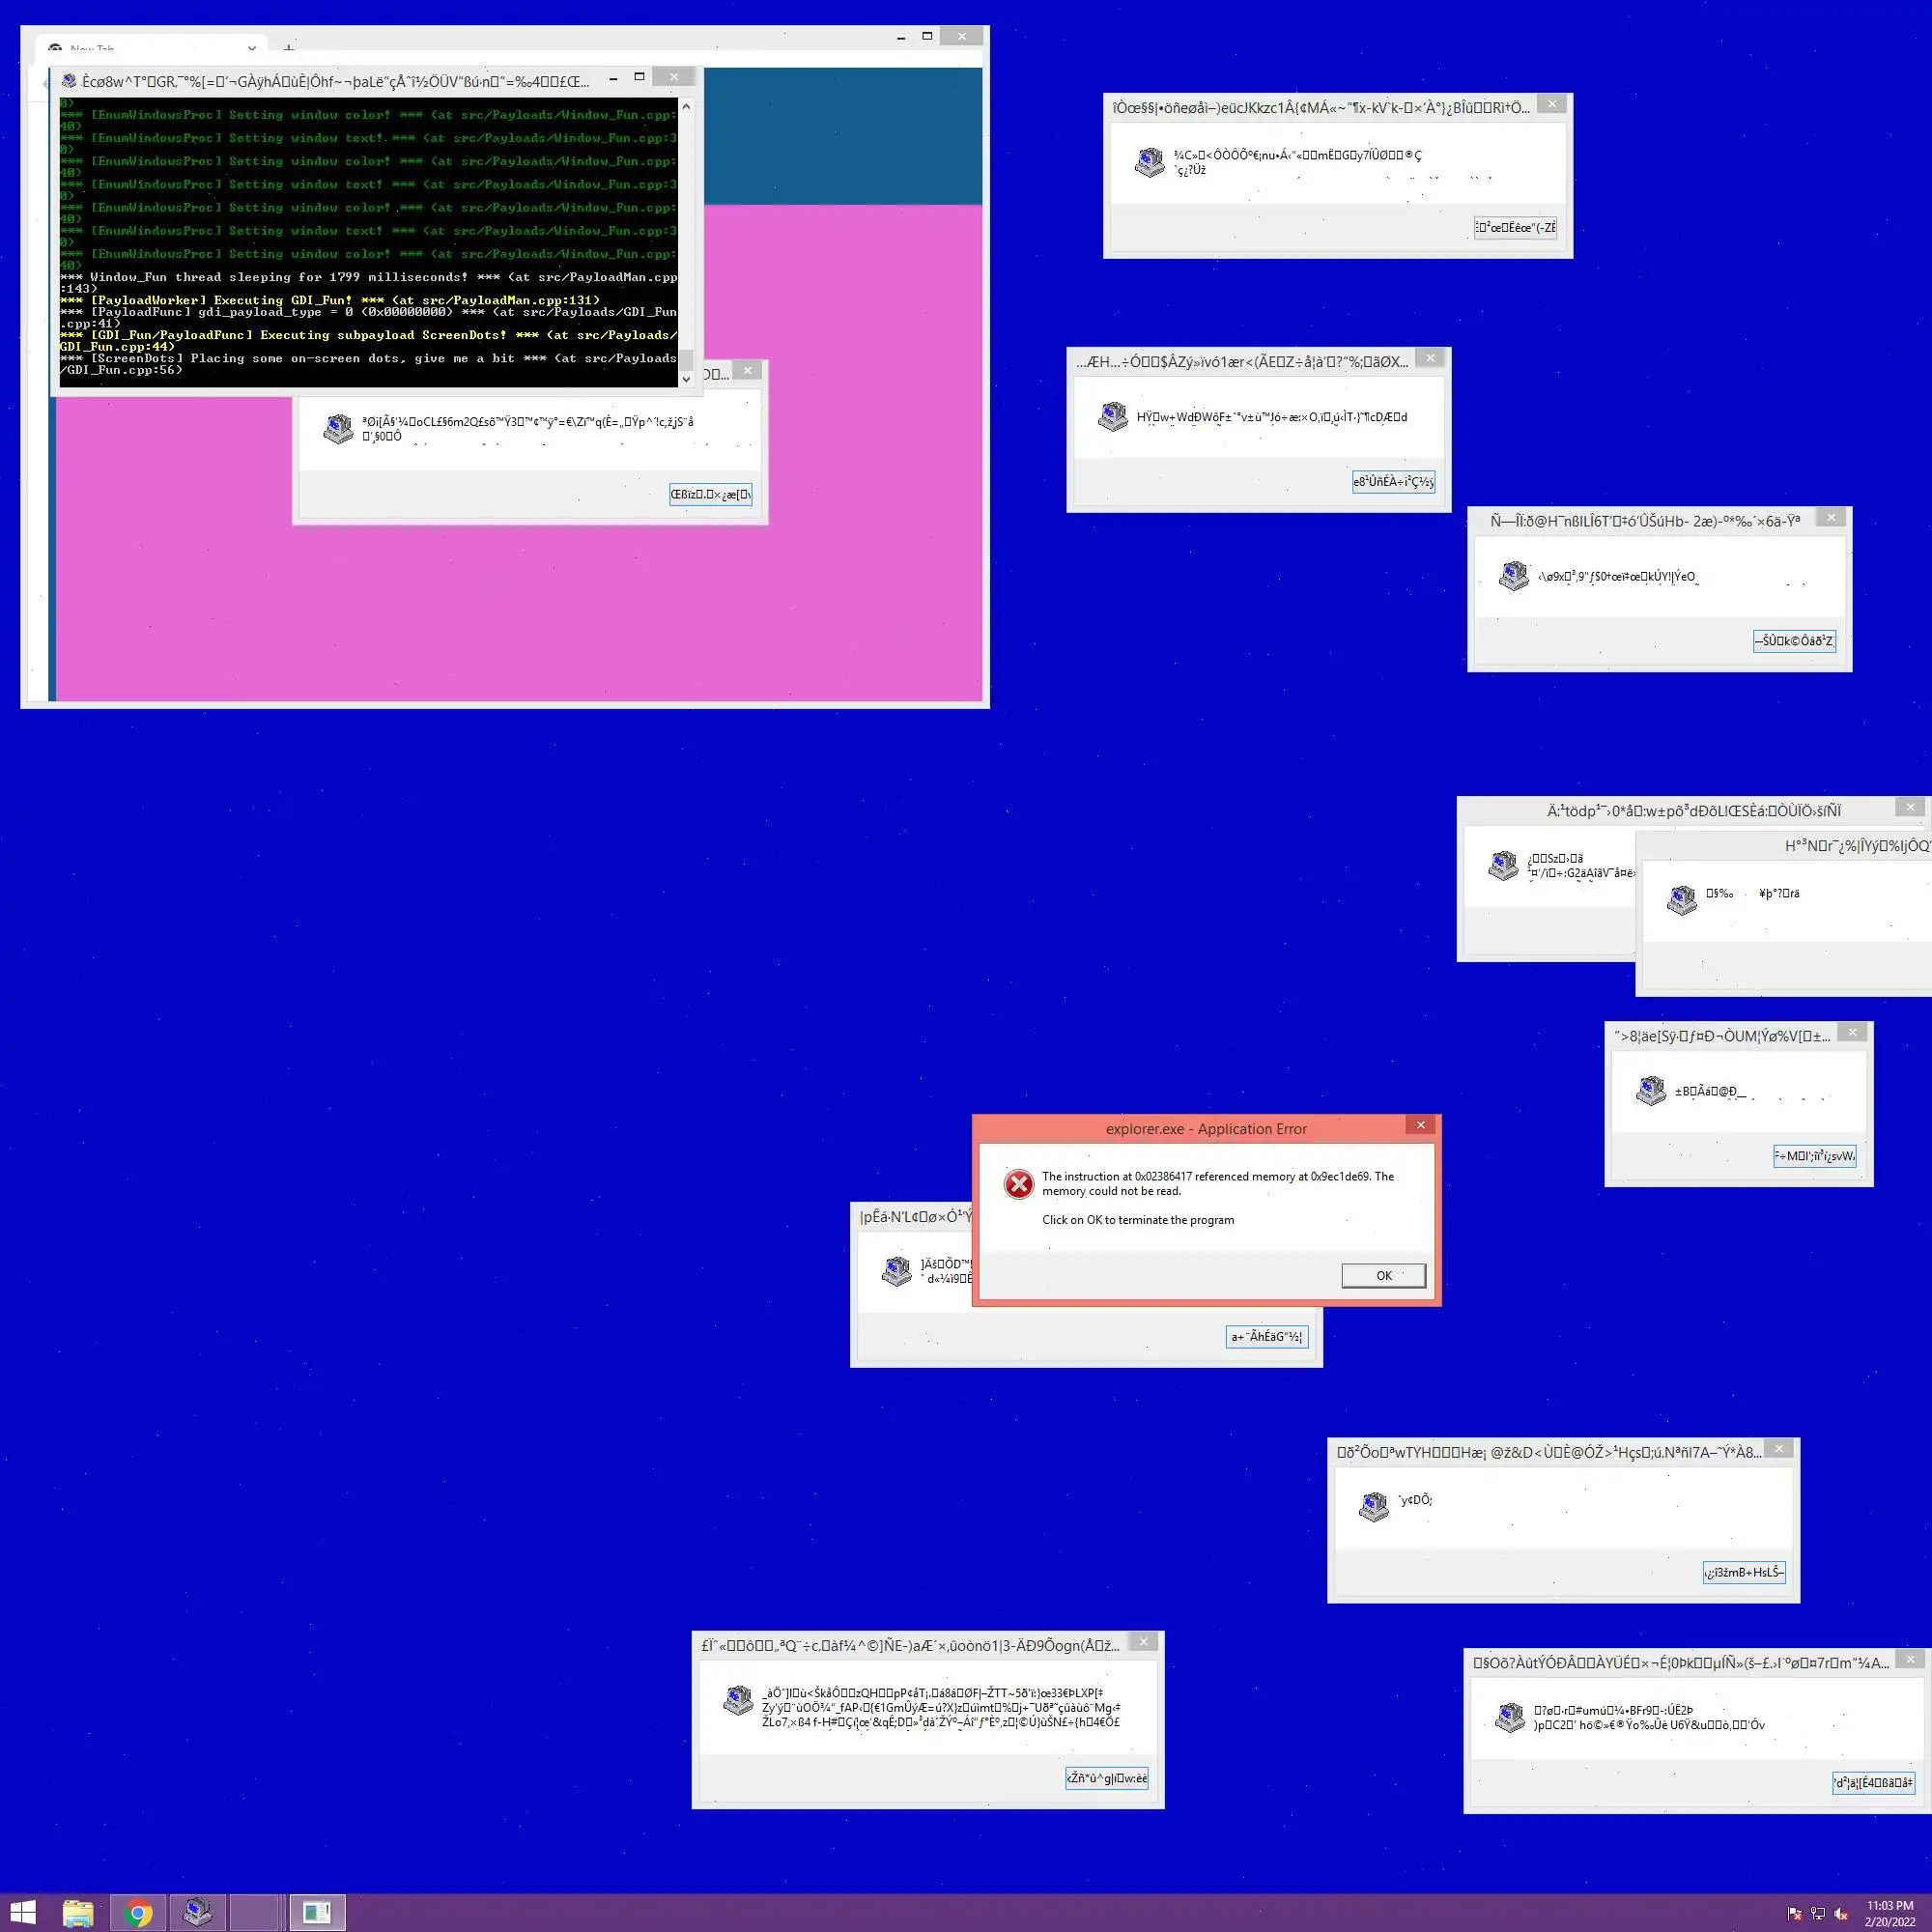Click the muted volume tray icon
Image resolution: width=1932 pixels, height=1932 pixels.
(x=1840, y=1914)
